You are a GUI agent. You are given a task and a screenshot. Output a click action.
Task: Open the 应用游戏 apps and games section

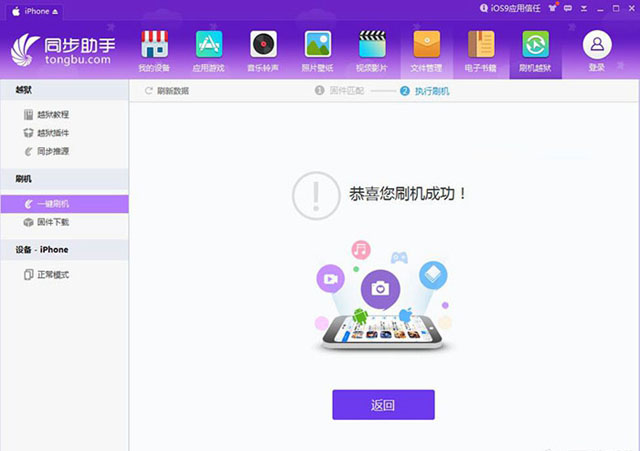coord(209,52)
